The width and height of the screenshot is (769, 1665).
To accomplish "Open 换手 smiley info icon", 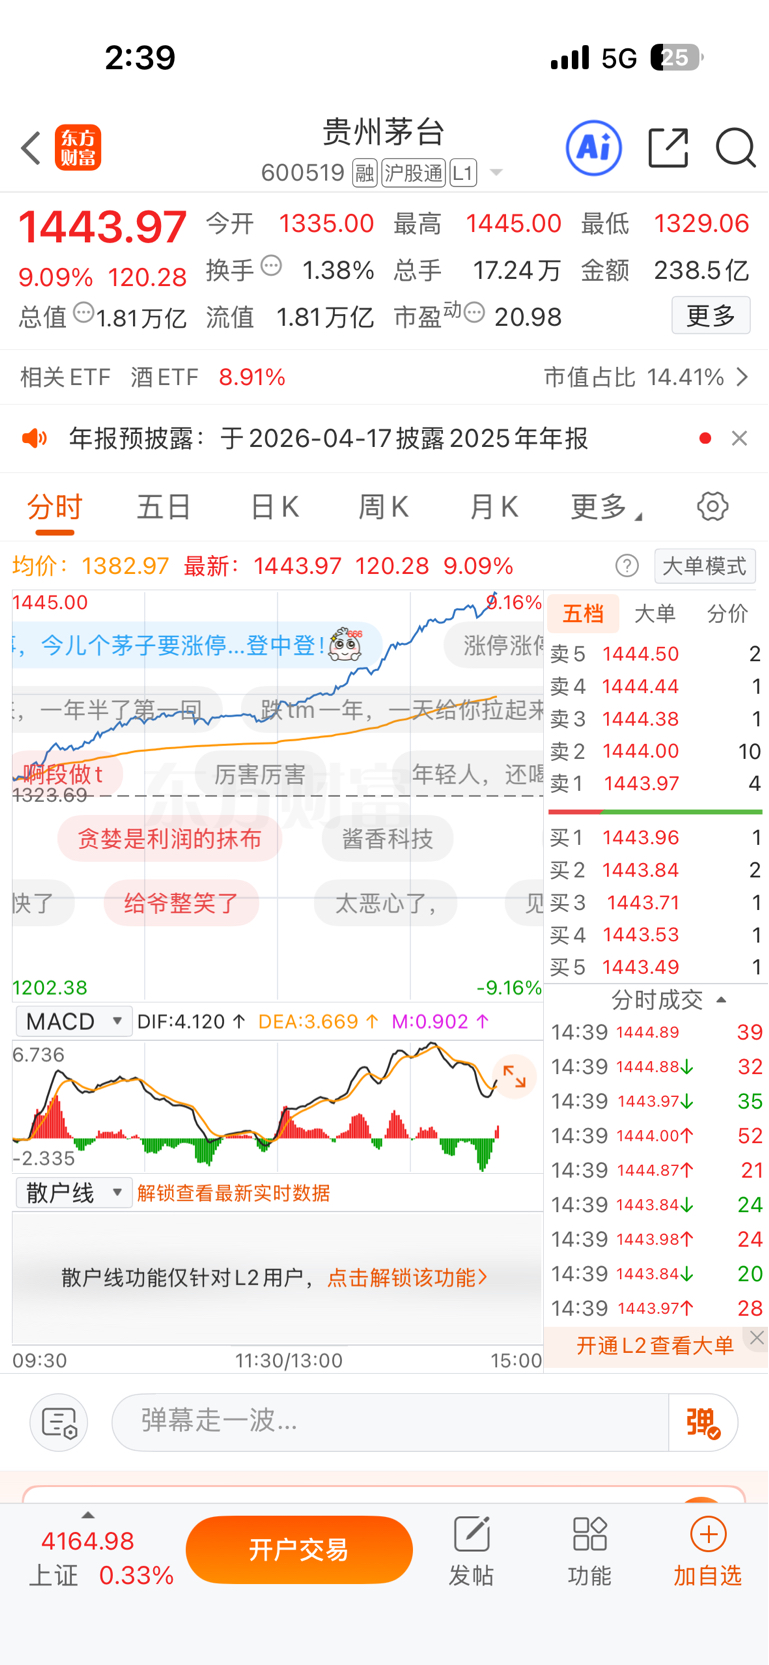I will coord(271,266).
